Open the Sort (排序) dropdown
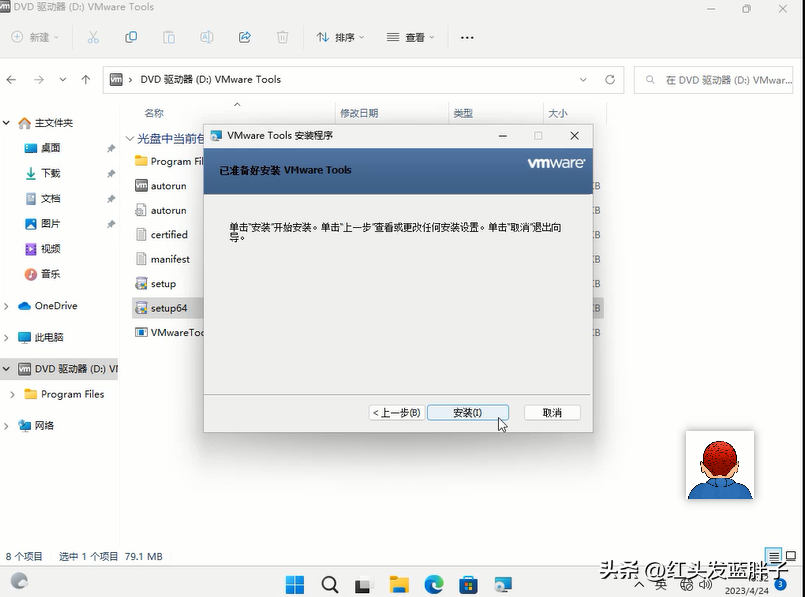The width and height of the screenshot is (805, 597). click(x=340, y=37)
